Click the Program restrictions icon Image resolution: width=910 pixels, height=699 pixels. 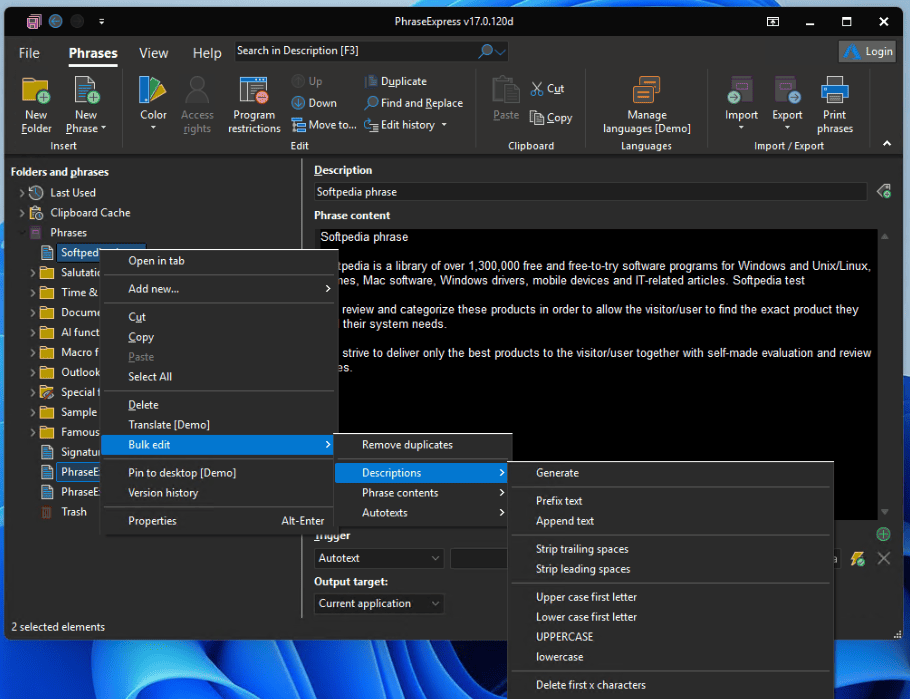[x=254, y=105]
